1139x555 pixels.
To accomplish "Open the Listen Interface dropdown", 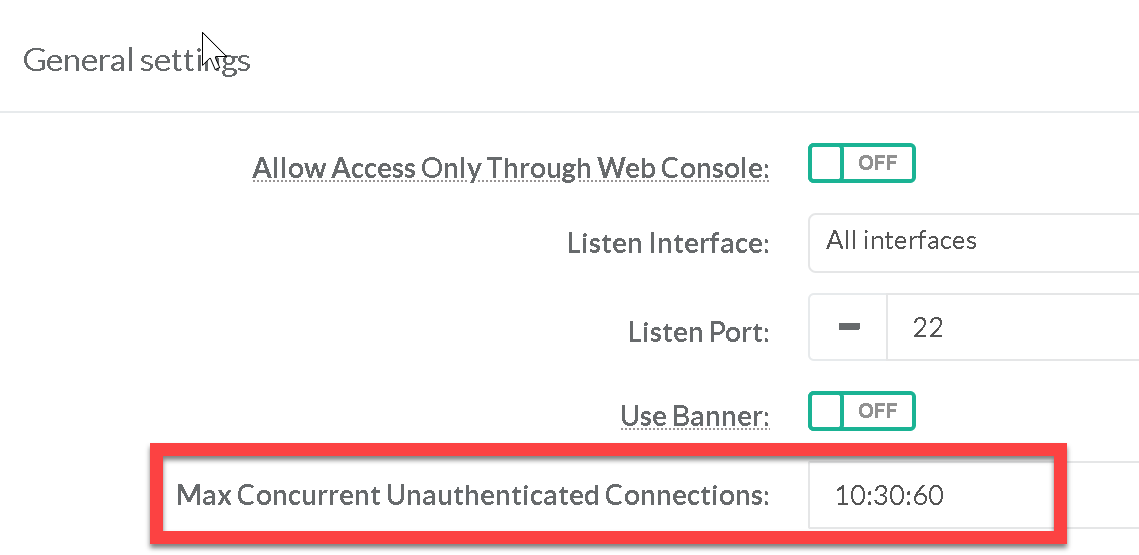I will (972, 241).
